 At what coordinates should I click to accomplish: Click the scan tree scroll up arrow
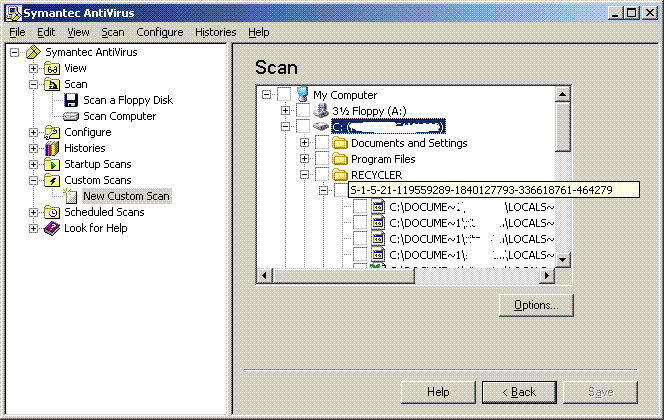click(x=562, y=94)
